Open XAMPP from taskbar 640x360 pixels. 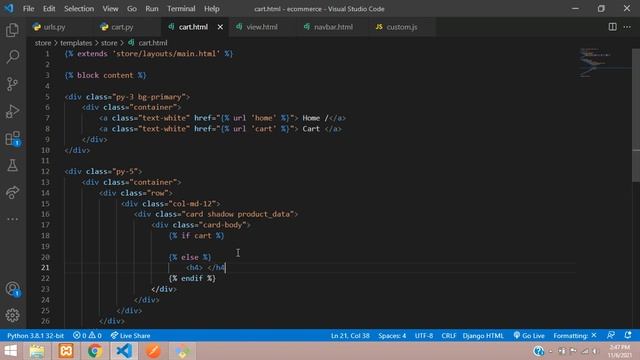[66, 351]
